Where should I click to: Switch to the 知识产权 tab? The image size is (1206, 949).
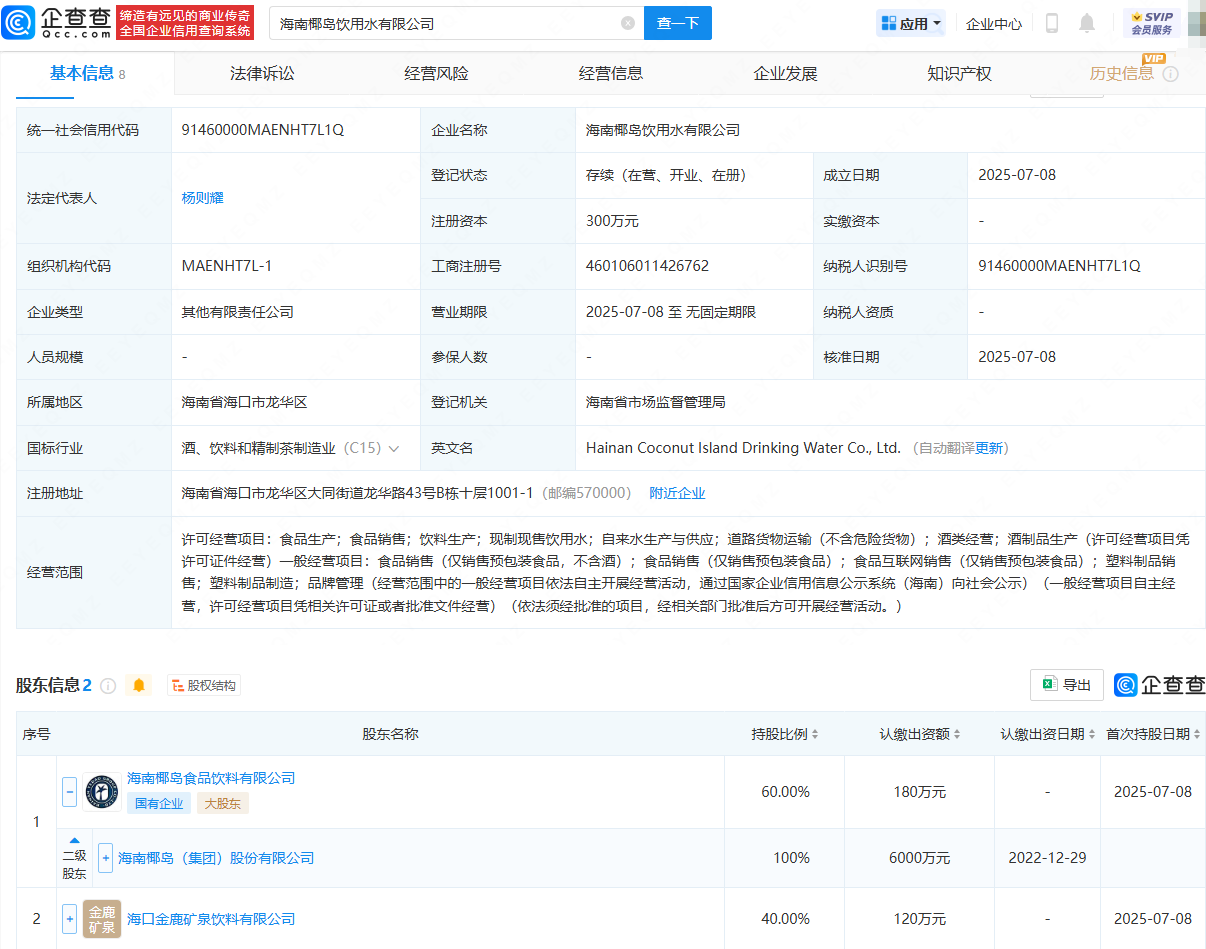[x=959, y=74]
